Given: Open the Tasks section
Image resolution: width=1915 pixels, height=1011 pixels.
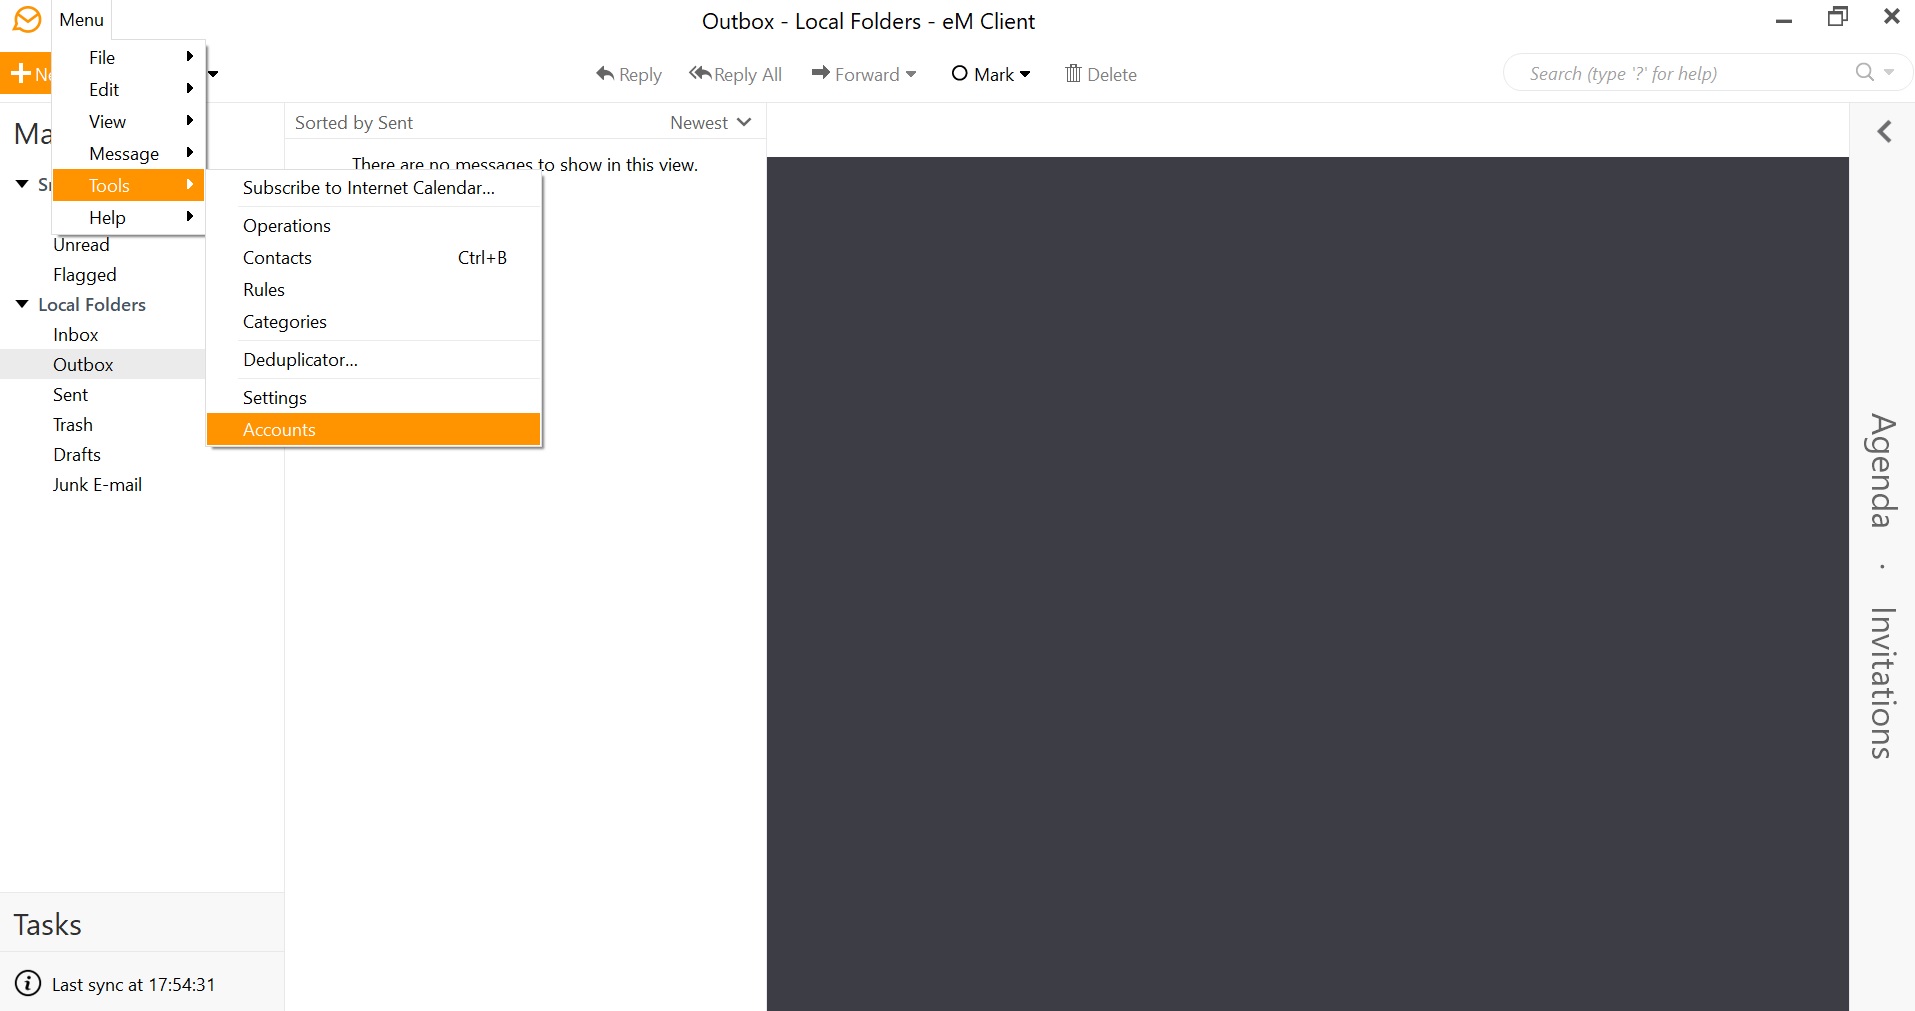Looking at the screenshot, I should pos(47,924).
